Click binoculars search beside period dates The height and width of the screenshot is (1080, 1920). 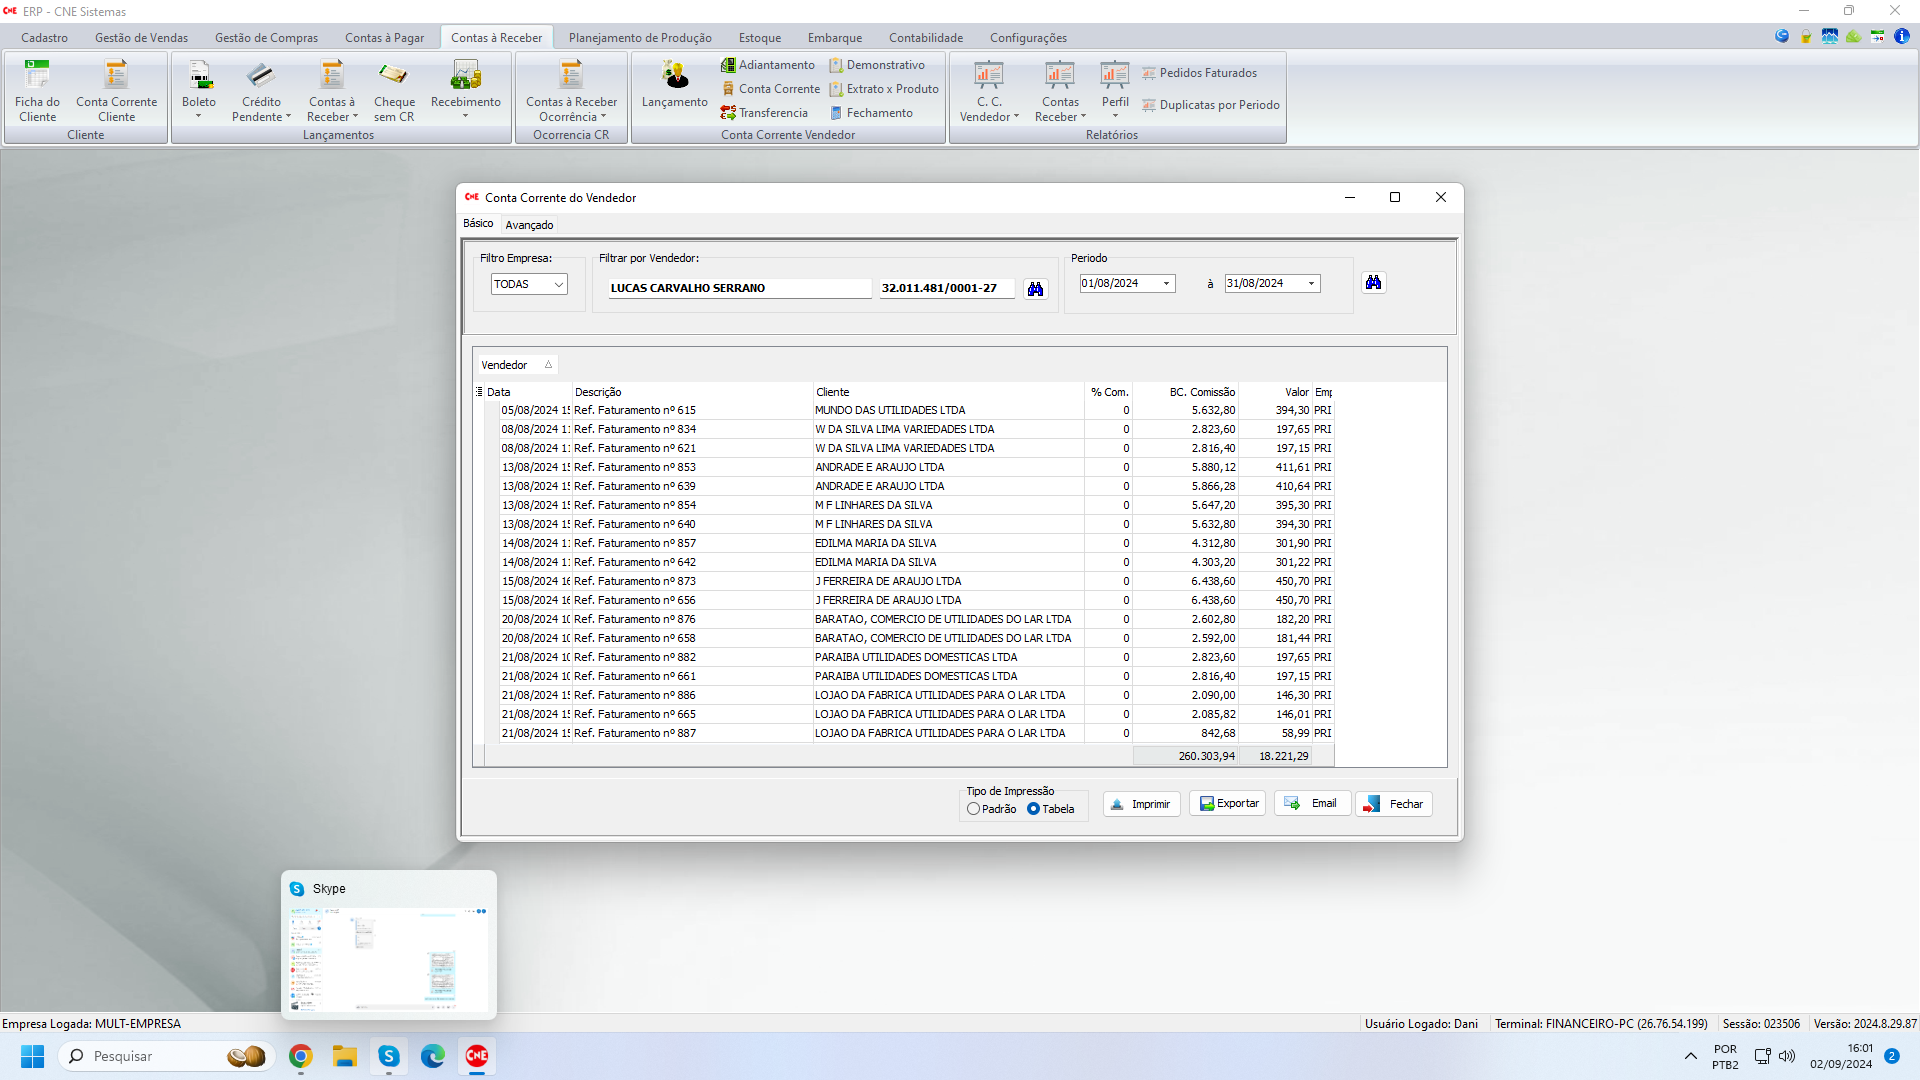(x=1373, y=283)
